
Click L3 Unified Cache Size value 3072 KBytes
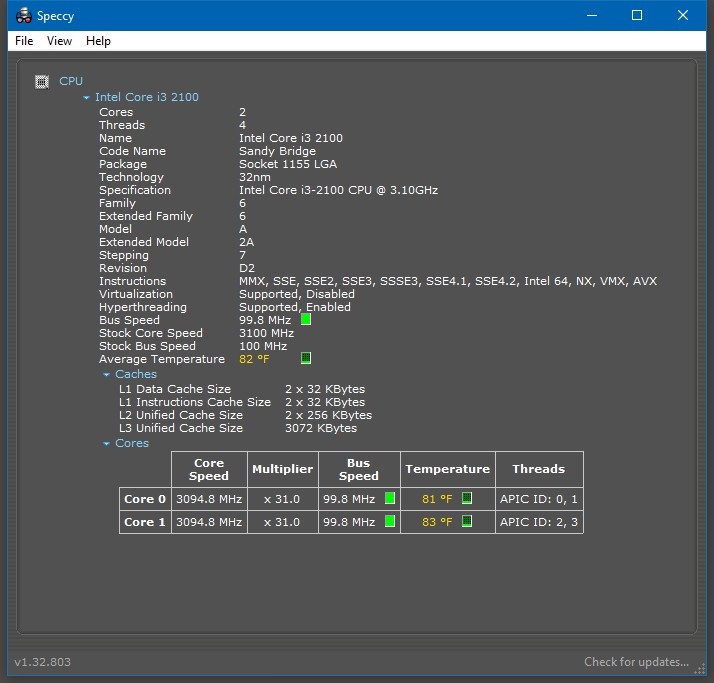click(321, 428)
